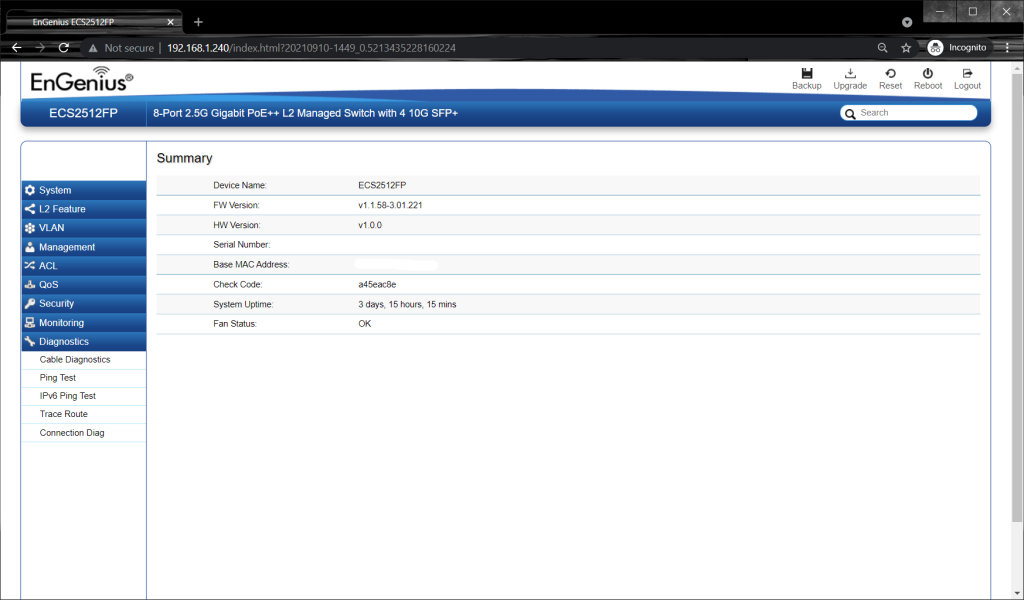The width and height of the screenshot is (1024, 600).
Task: Bookmark page using the star icon
Action: 906,48
